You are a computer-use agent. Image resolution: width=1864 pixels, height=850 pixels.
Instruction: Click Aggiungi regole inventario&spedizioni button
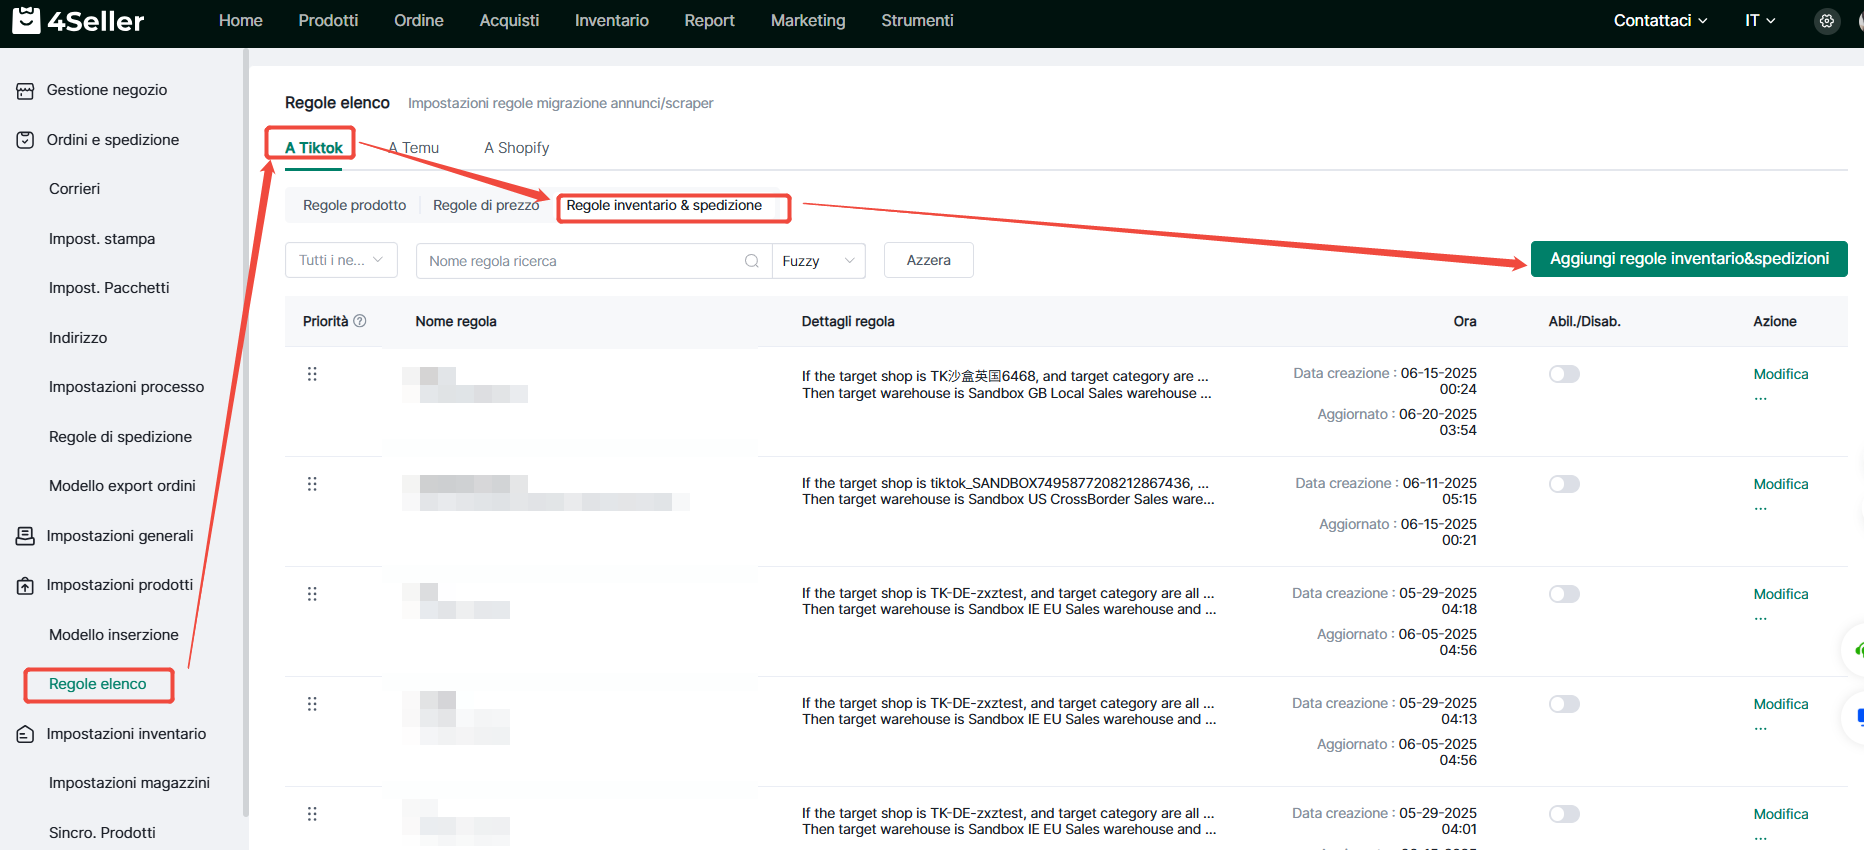click(1689, 259)
